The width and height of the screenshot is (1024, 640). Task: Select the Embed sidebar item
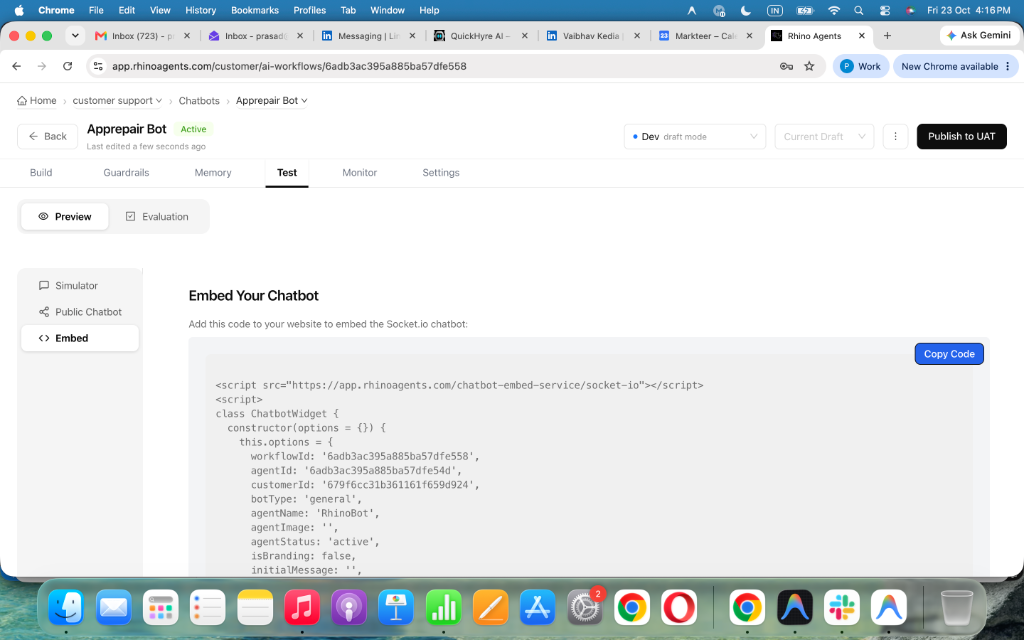point(80,338)
